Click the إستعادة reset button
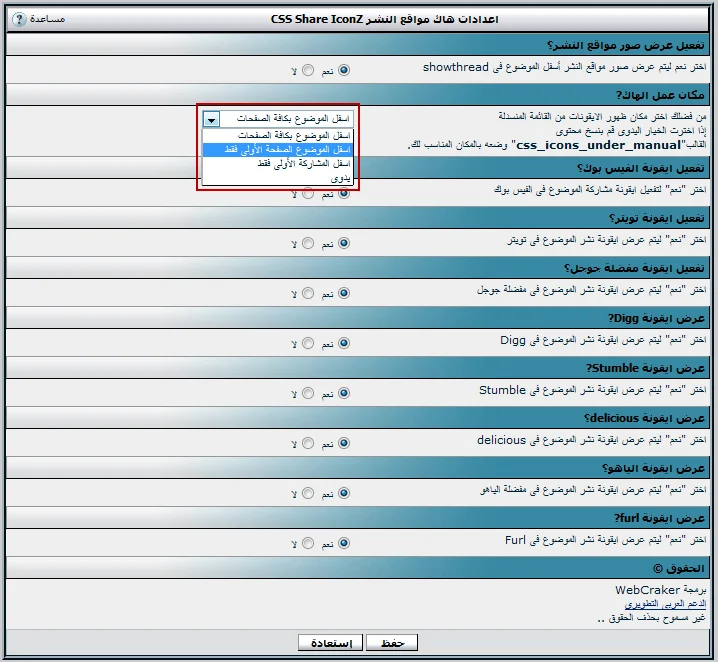The width and height of the screenshot is (718, 662). [x=330, y=643]
